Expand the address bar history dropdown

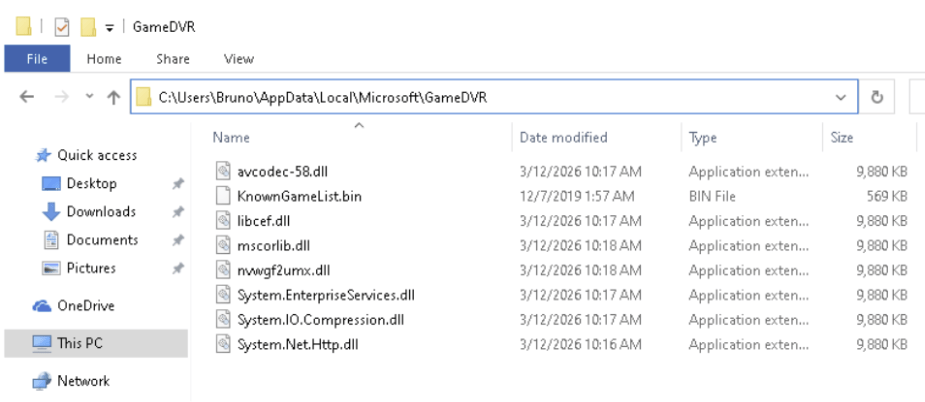click(841, 97)
